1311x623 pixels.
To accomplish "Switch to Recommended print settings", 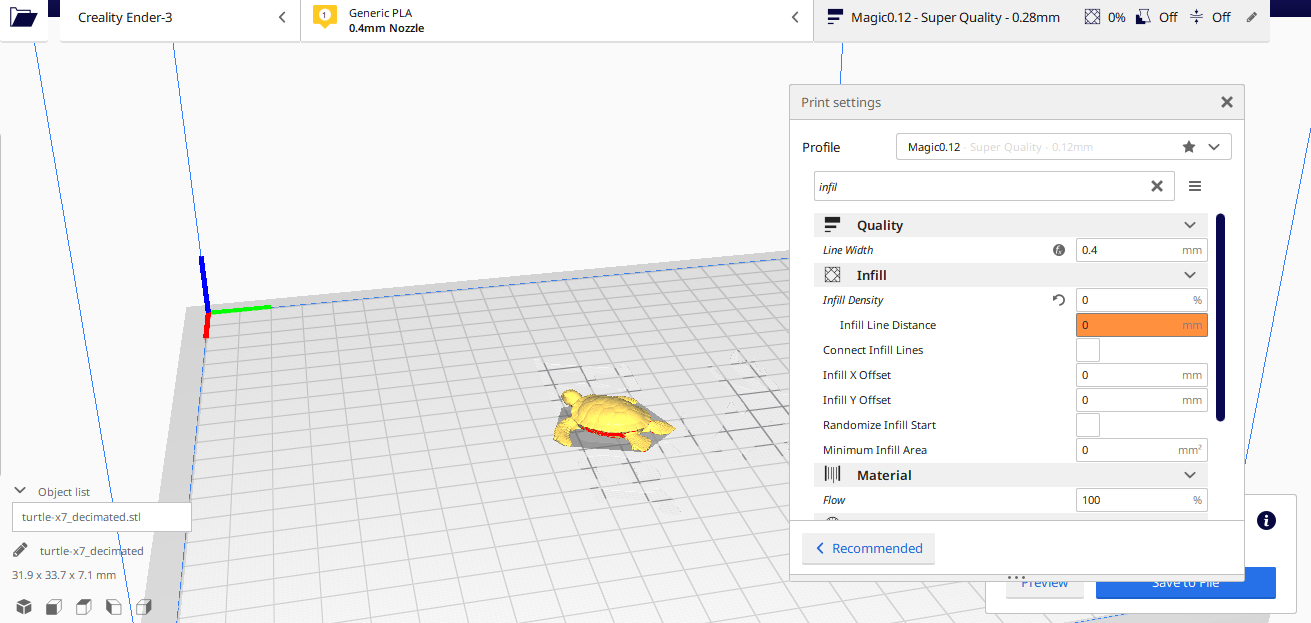I will 868,548.
